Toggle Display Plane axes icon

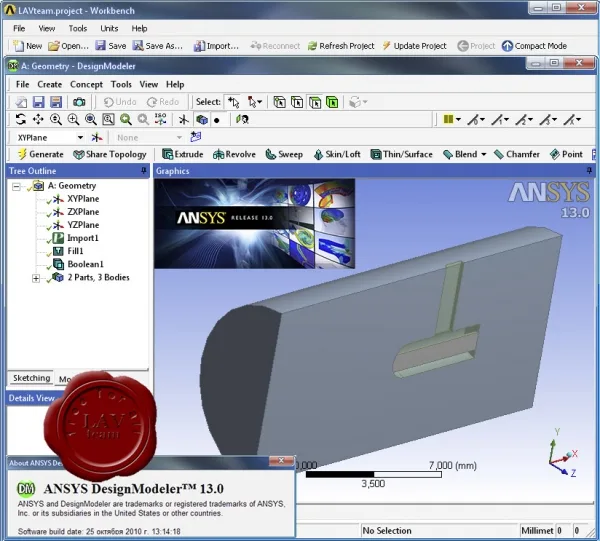184,120
